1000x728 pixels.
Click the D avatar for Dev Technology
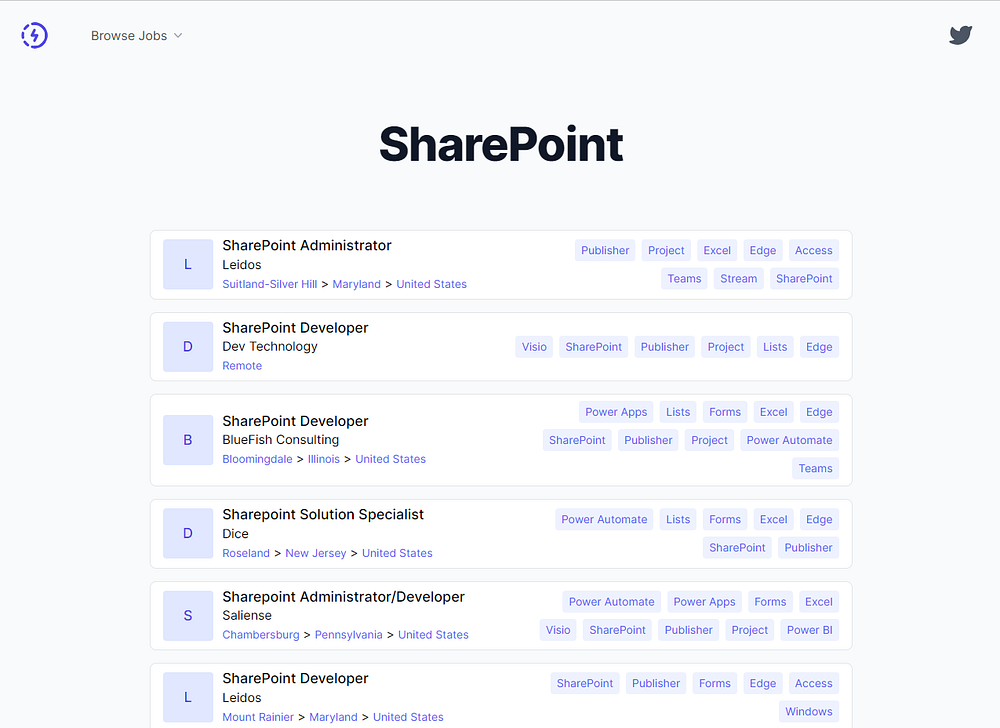pyautogui.click(x=188, y=347)
